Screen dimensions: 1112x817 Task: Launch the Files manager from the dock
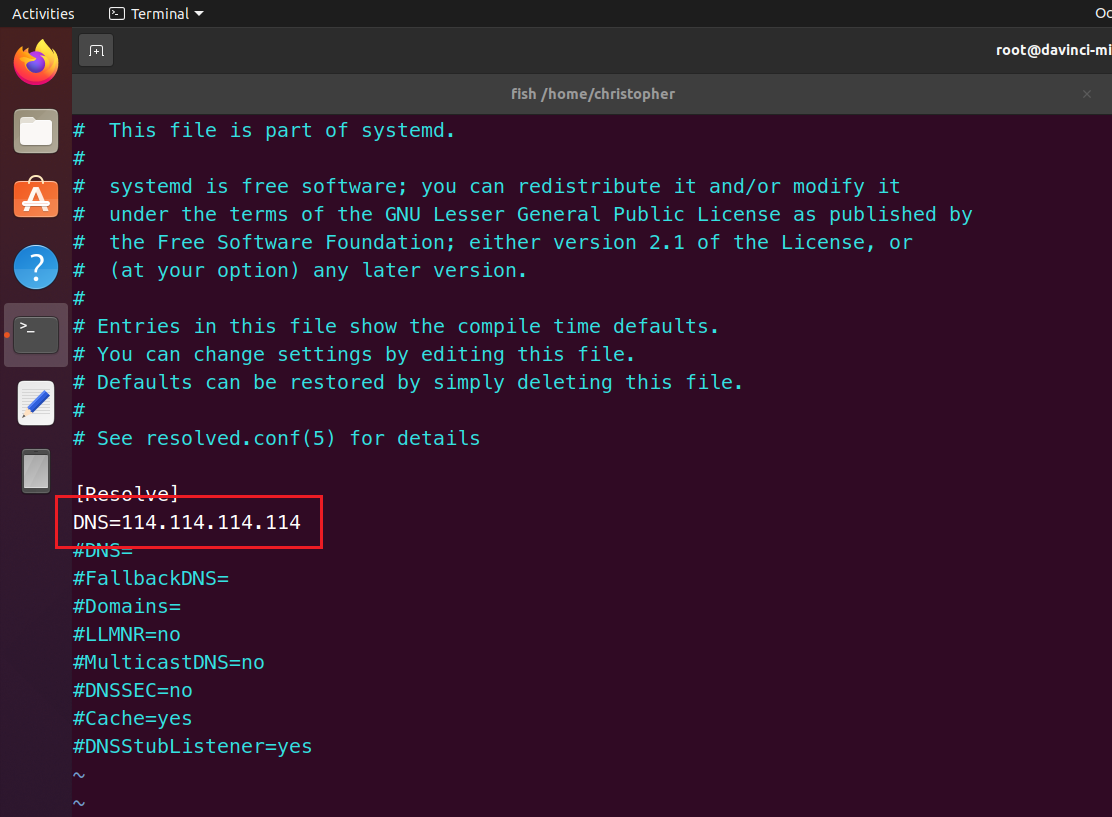coord(36,131)
